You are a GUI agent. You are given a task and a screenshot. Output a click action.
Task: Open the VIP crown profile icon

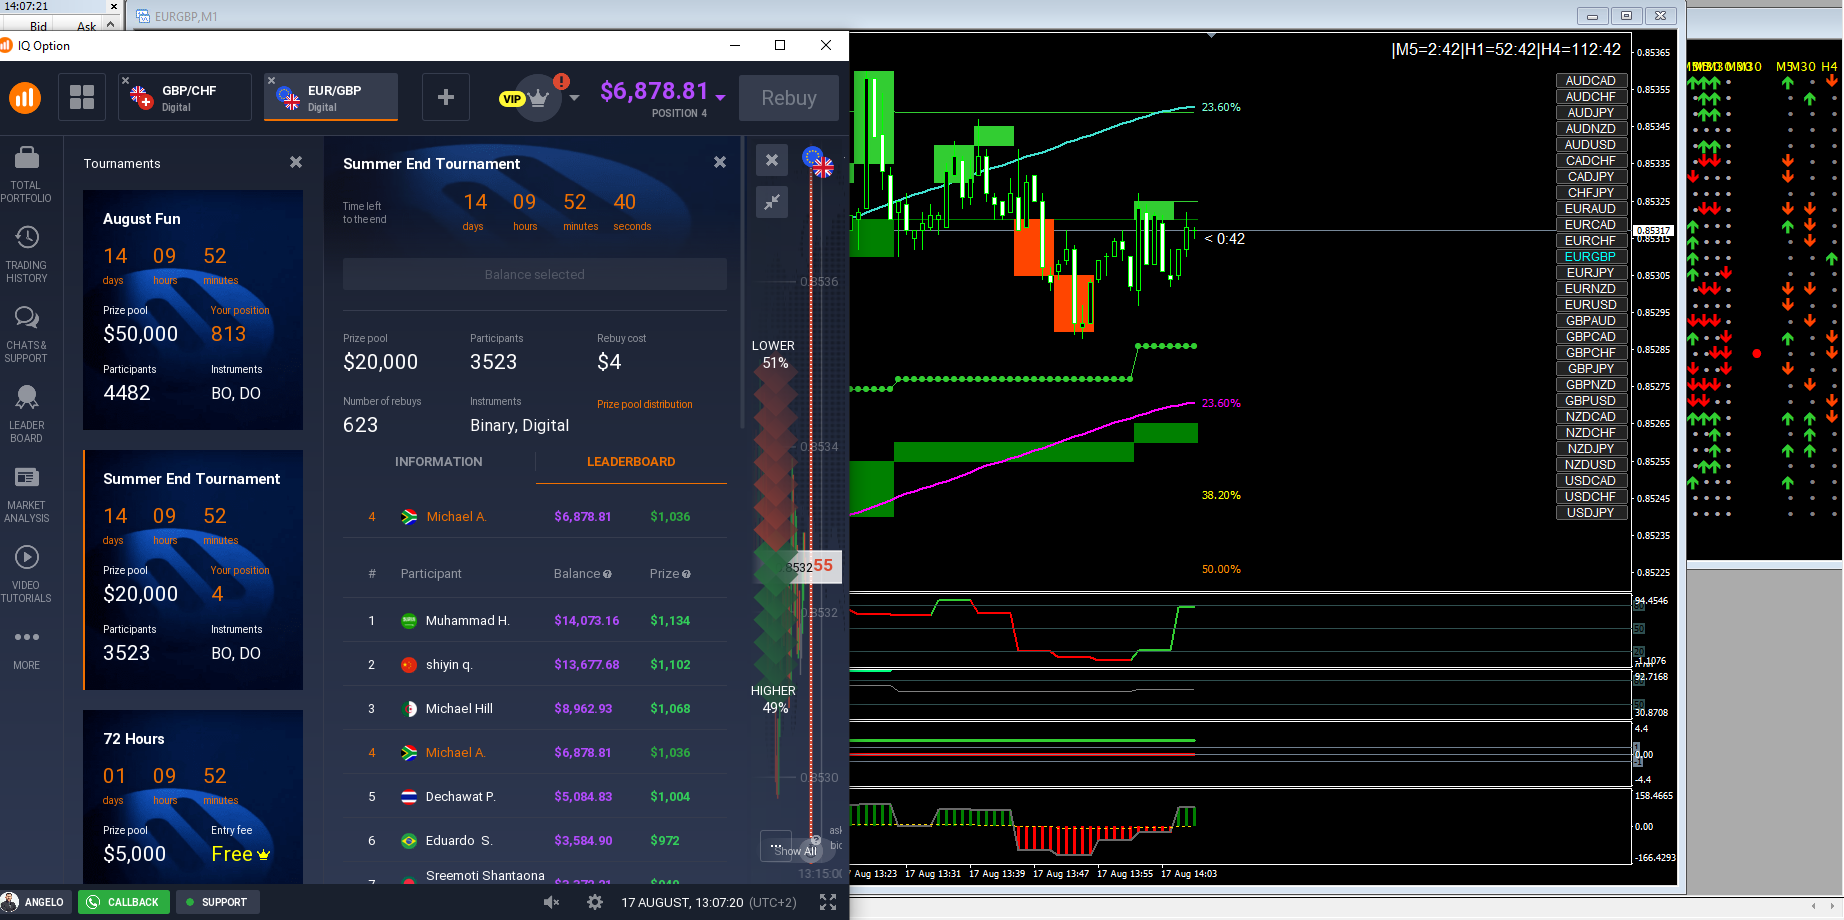538,98
